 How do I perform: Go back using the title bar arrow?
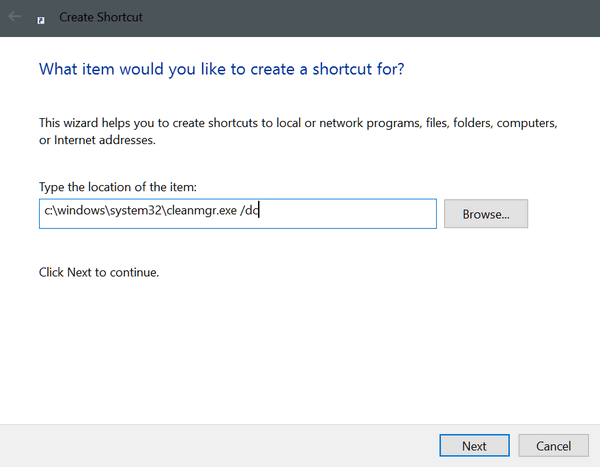pos(15,16)
